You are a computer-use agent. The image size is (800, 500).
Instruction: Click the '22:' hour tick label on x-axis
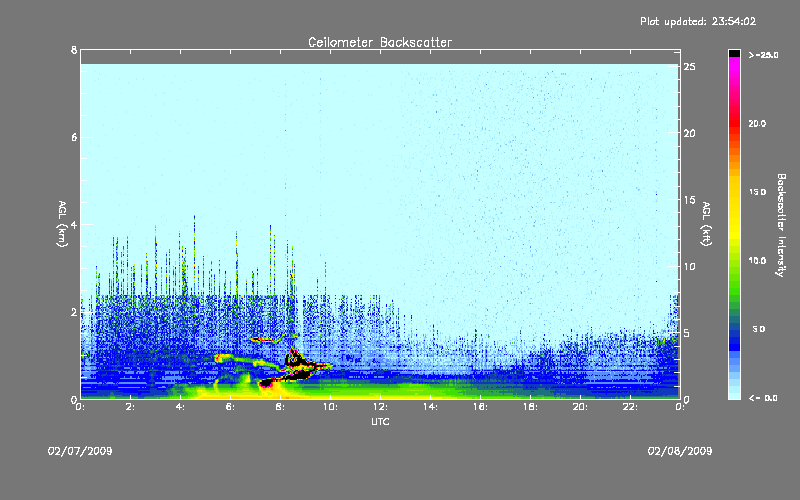(x=630, y=407)
